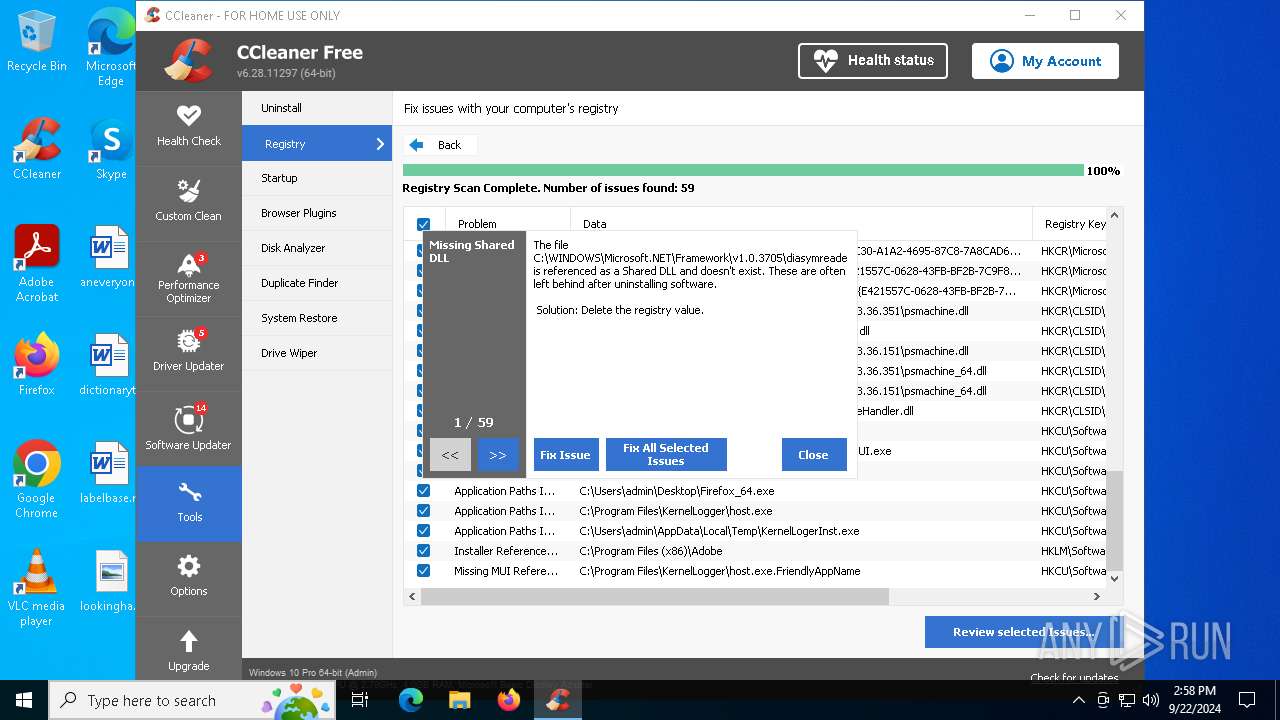Open the Startup tool
Viewport: 1280px width, 720px height.
click(x=317, y=178)
